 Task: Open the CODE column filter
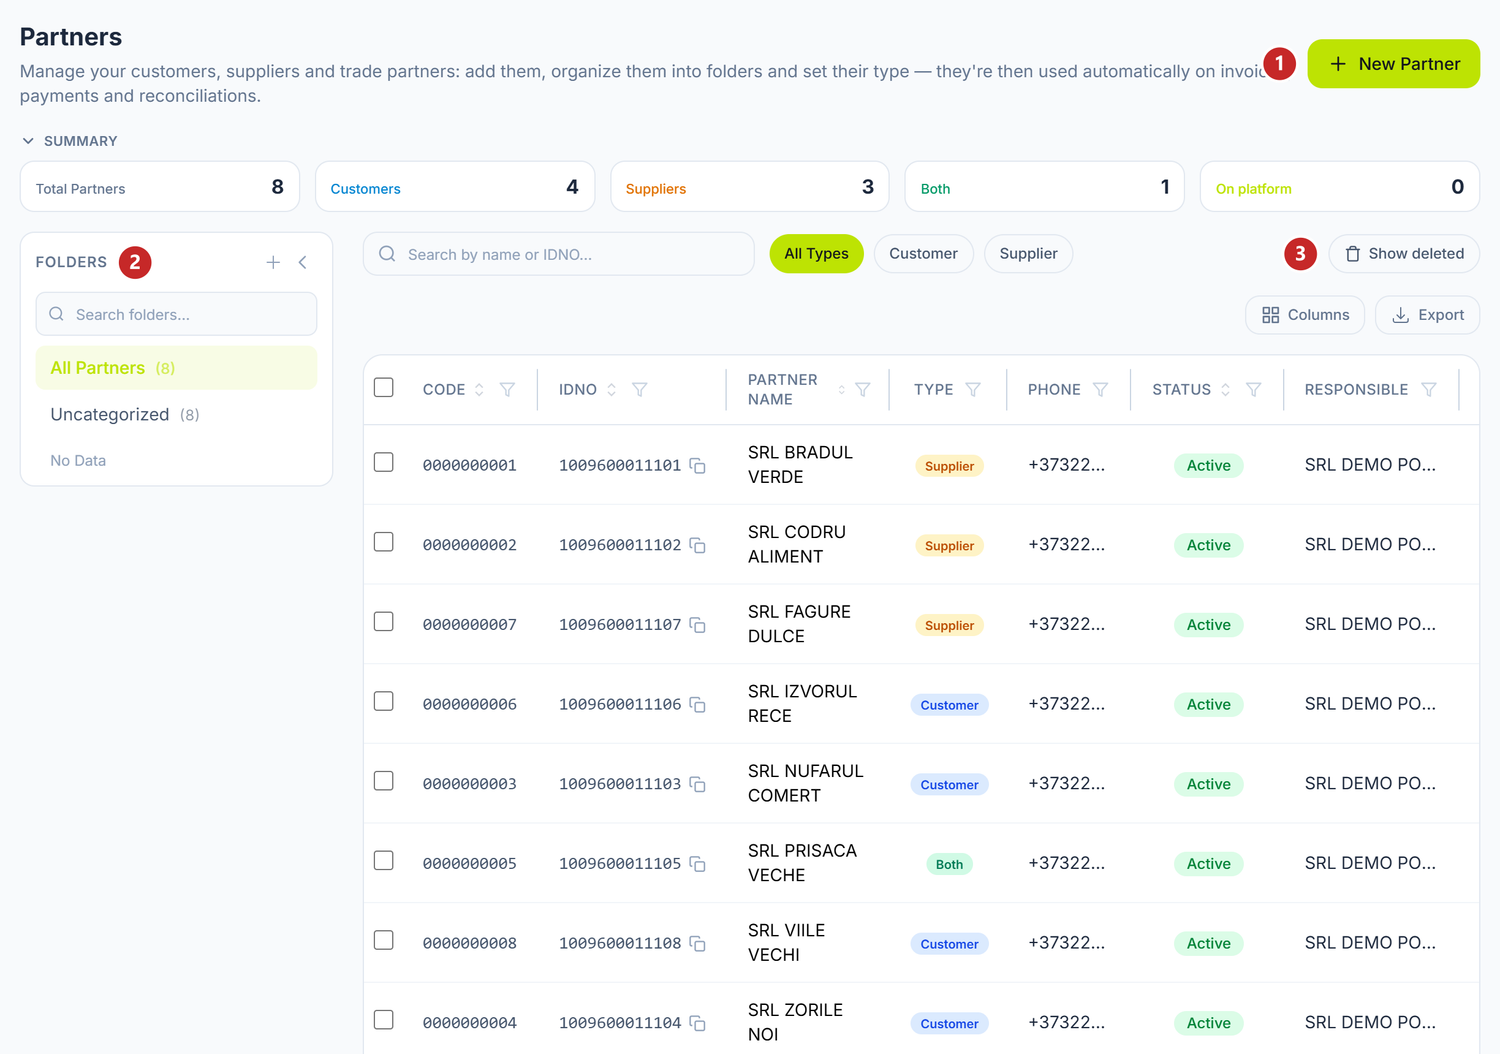(508, 390)
